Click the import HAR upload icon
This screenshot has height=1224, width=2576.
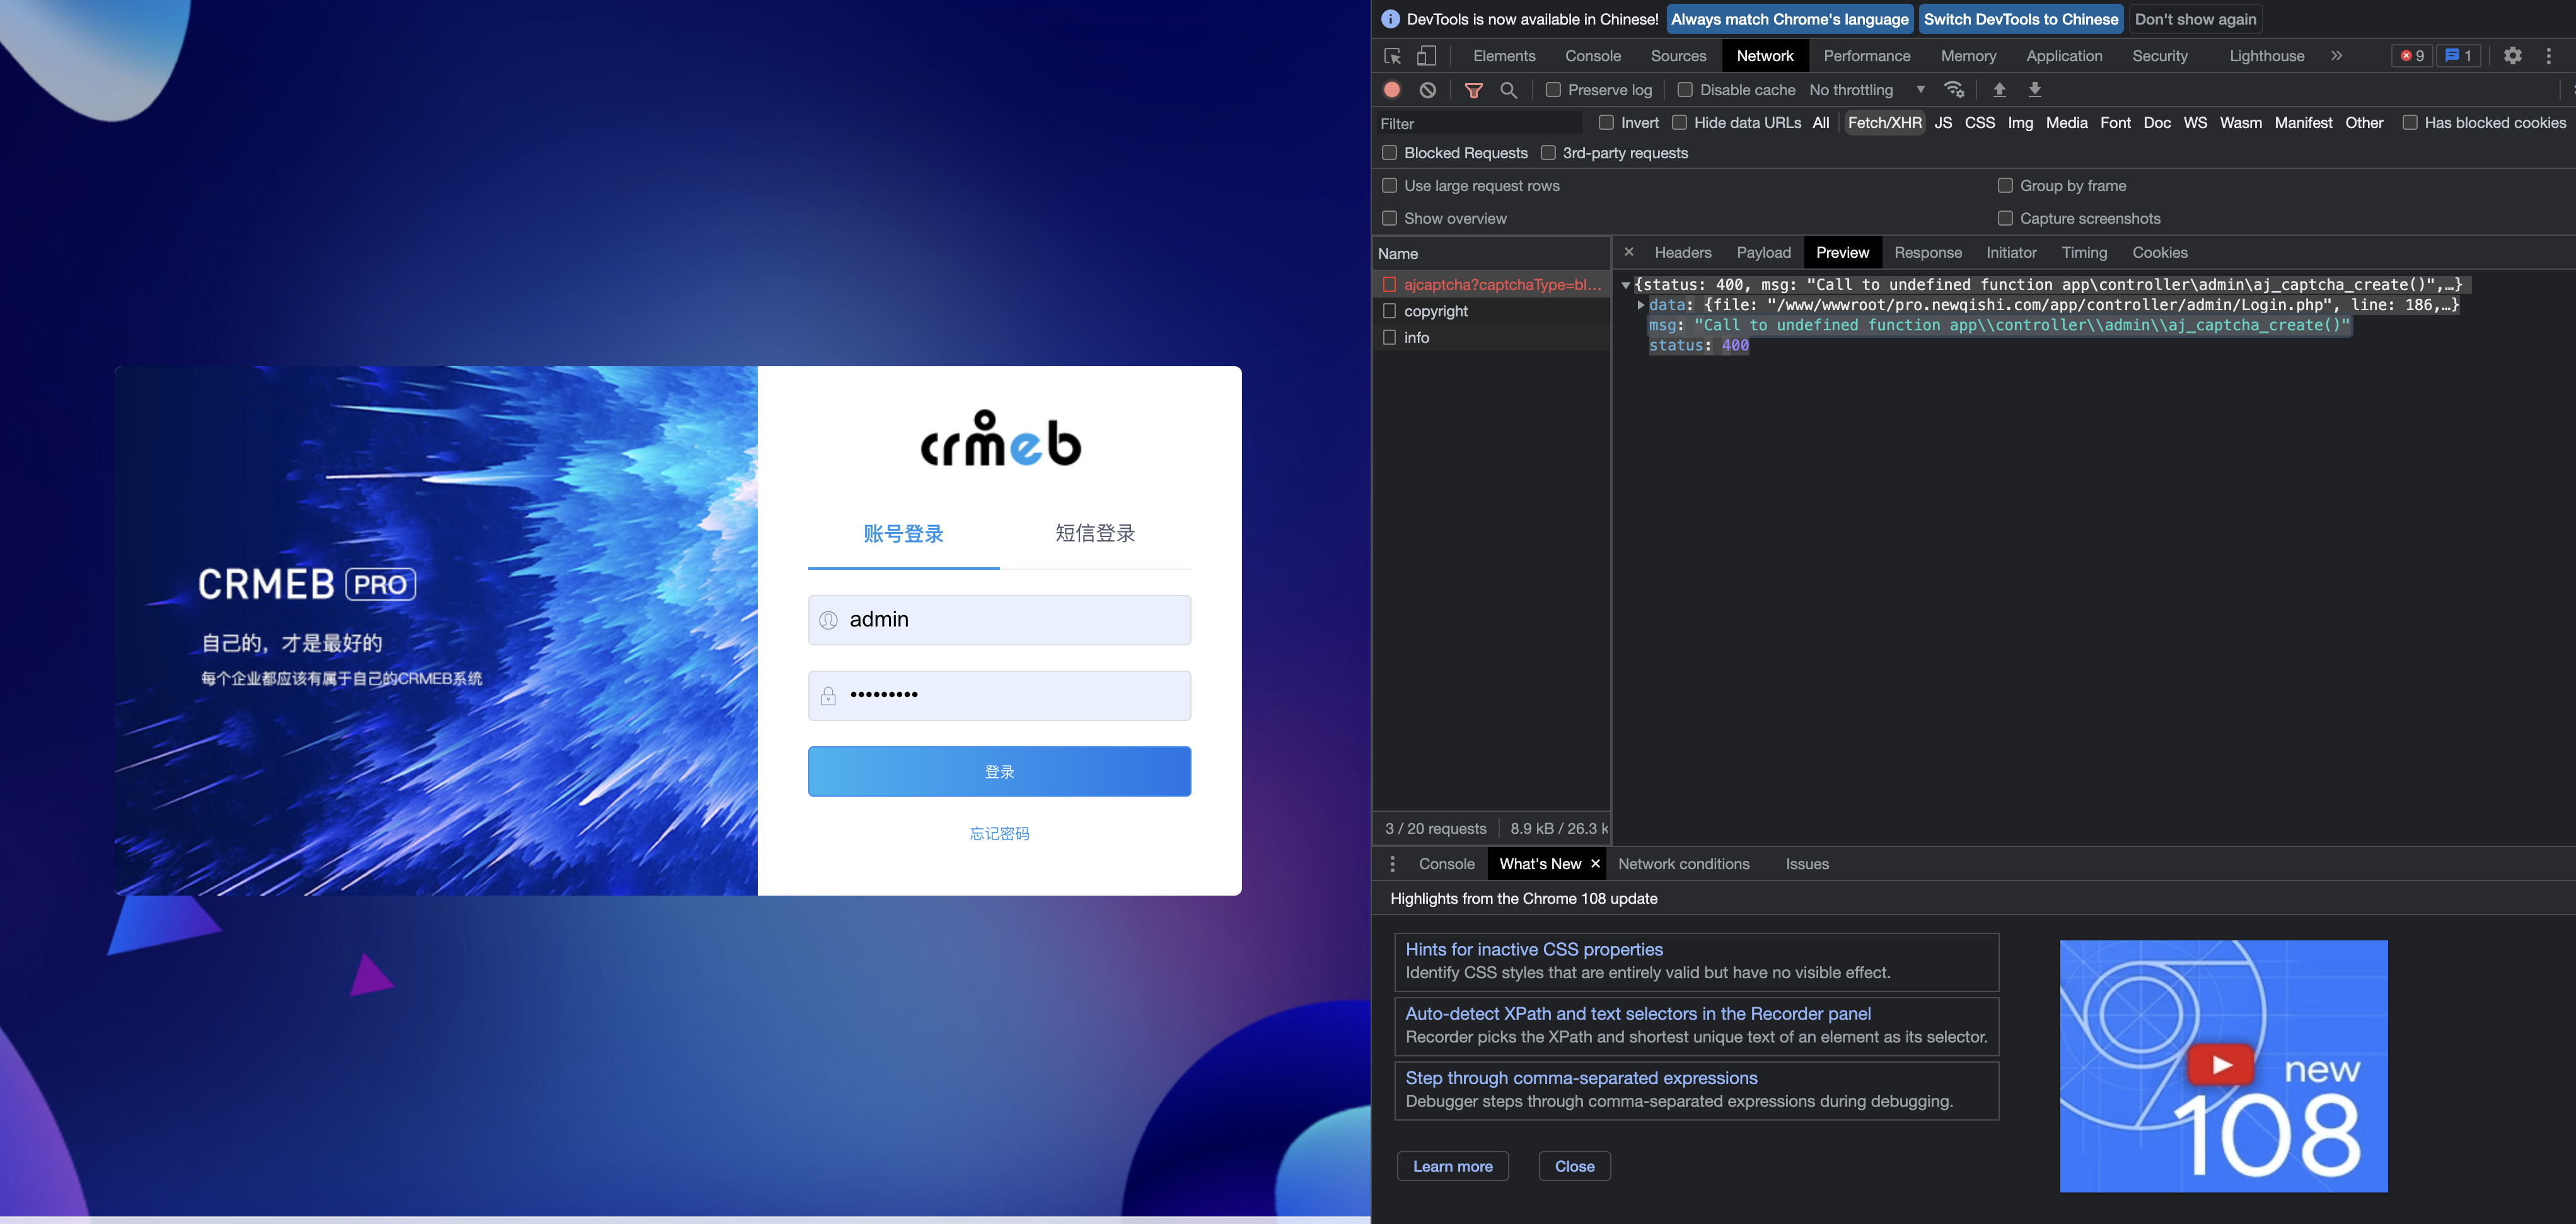[1999, 90]
